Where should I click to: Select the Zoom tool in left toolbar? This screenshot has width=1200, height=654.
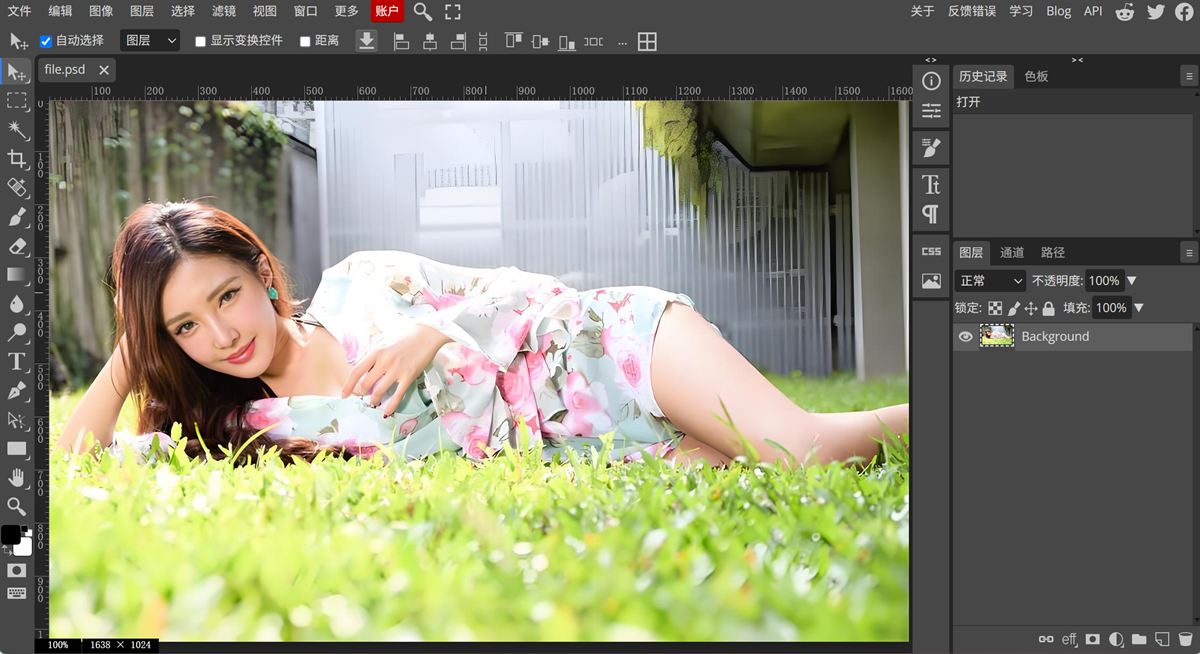tap(17, 506)
